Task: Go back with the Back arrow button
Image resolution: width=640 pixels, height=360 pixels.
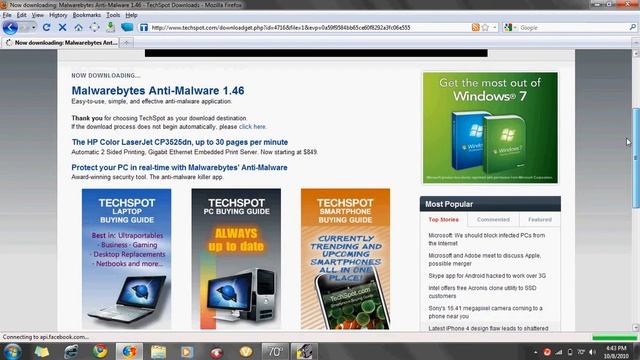Action: pyautogui.click(x=10, y=27)
